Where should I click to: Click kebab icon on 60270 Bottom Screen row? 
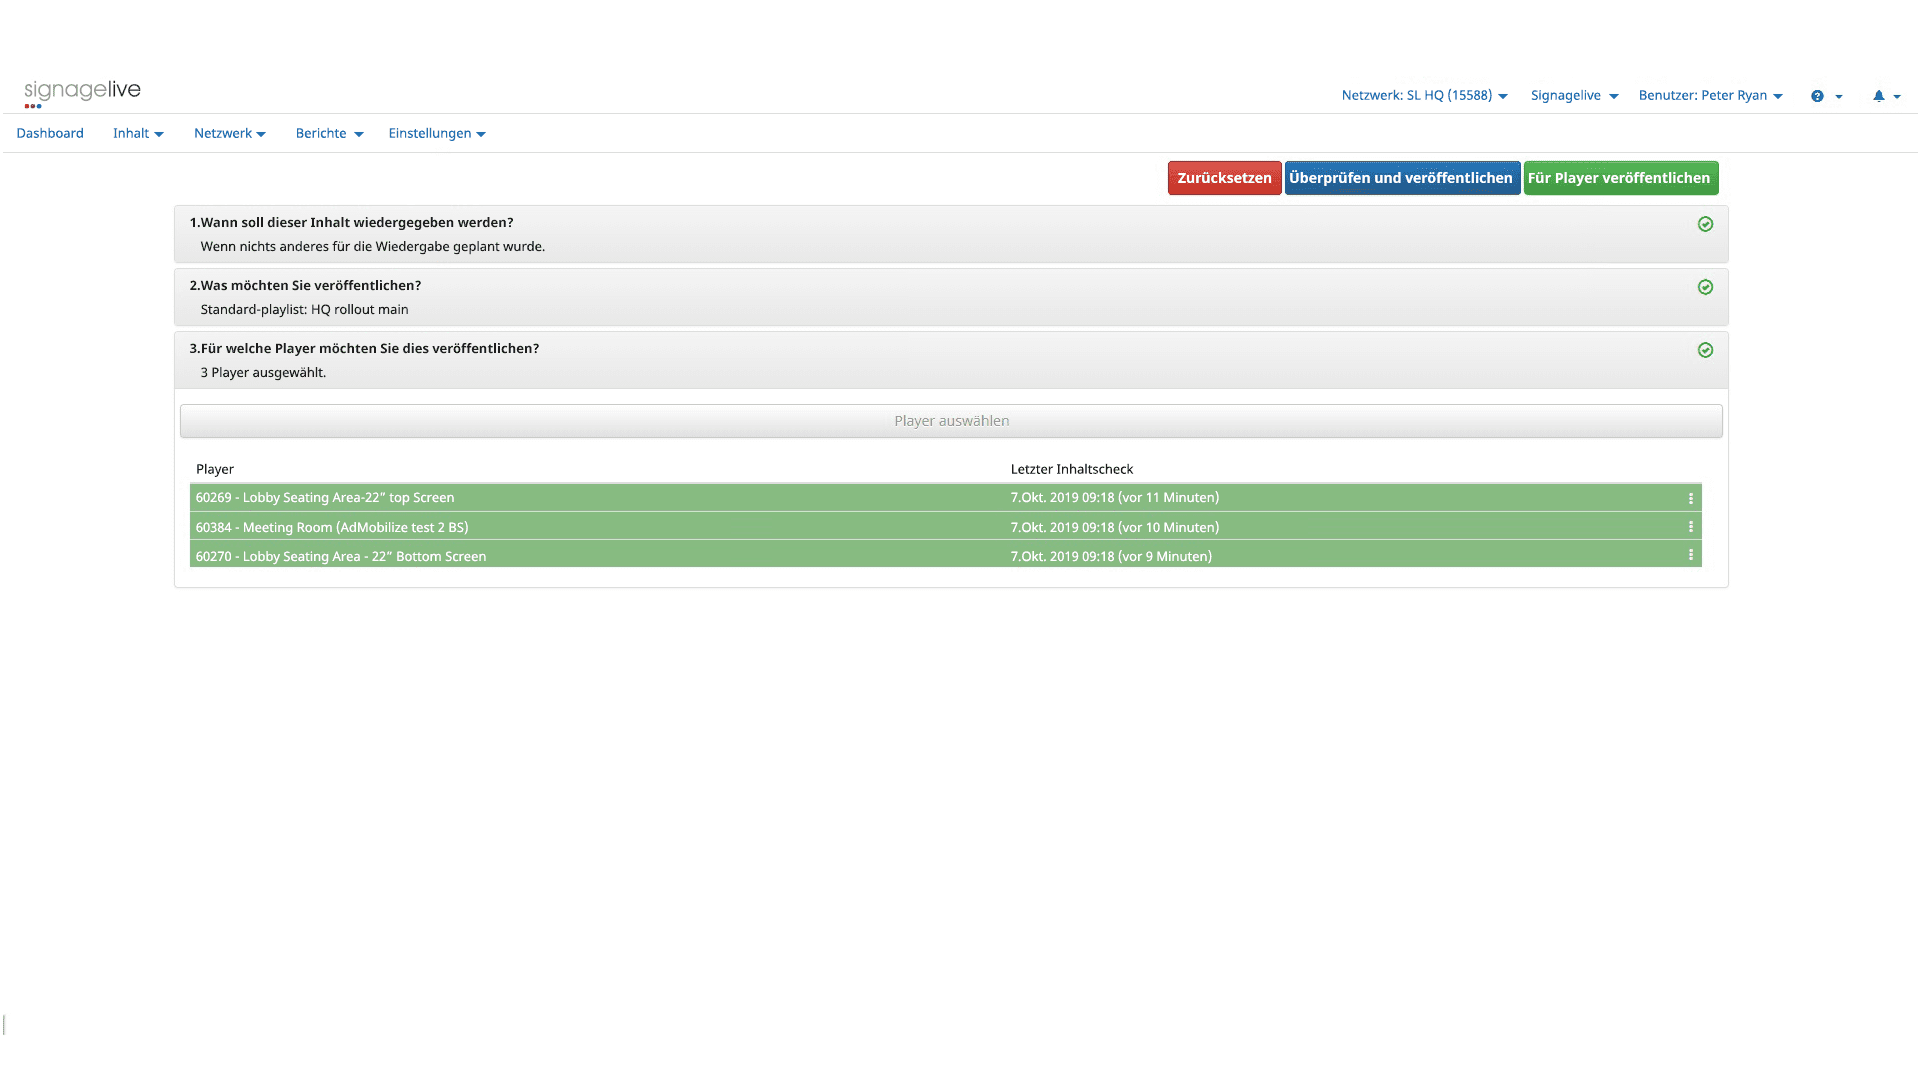pyautogui.click(x=1691, y=555)
